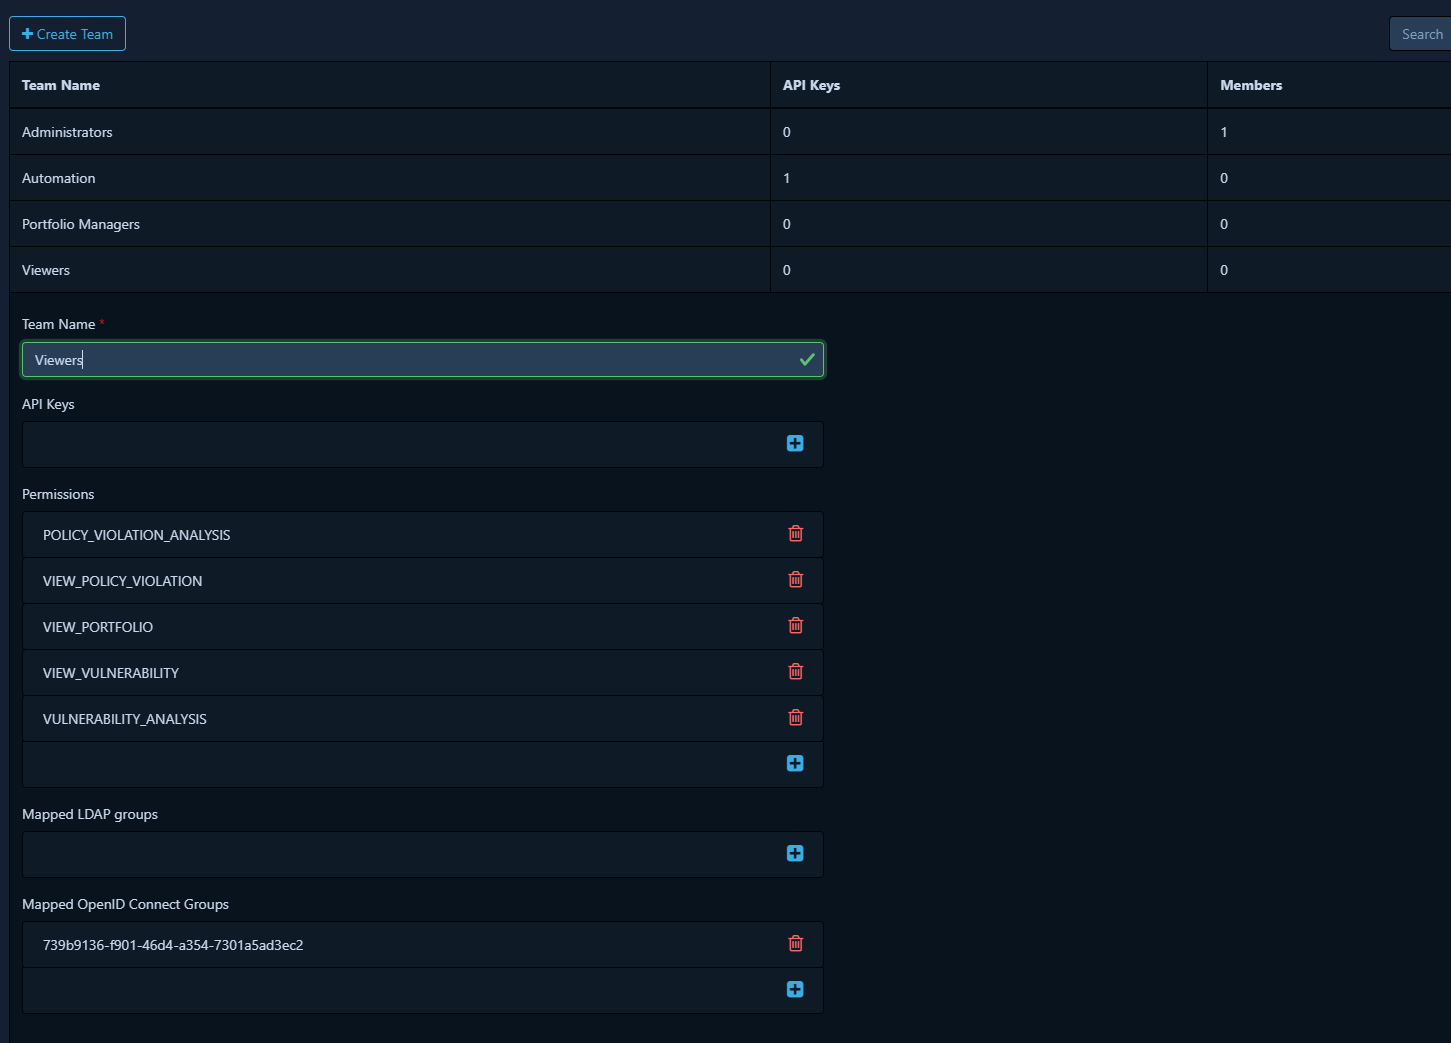
Task: Delete the POLICY_VIOLATION_ANALYSIS permission
Action: point(795,534)
